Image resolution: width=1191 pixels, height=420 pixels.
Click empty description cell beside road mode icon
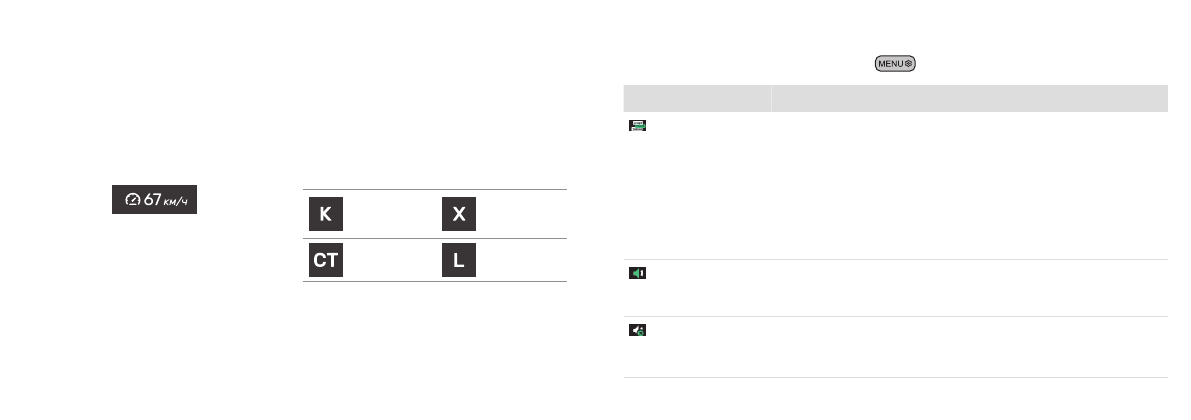point(970,186)
